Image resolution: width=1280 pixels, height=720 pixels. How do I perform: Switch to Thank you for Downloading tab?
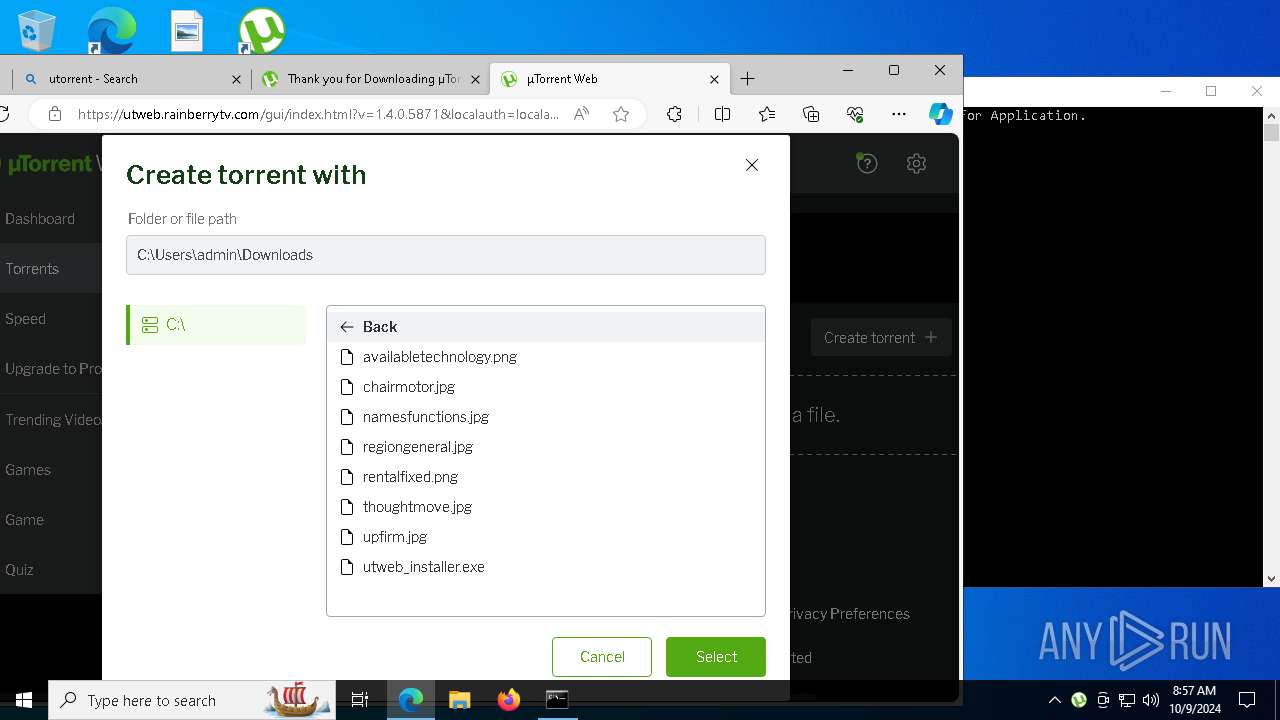370,79
